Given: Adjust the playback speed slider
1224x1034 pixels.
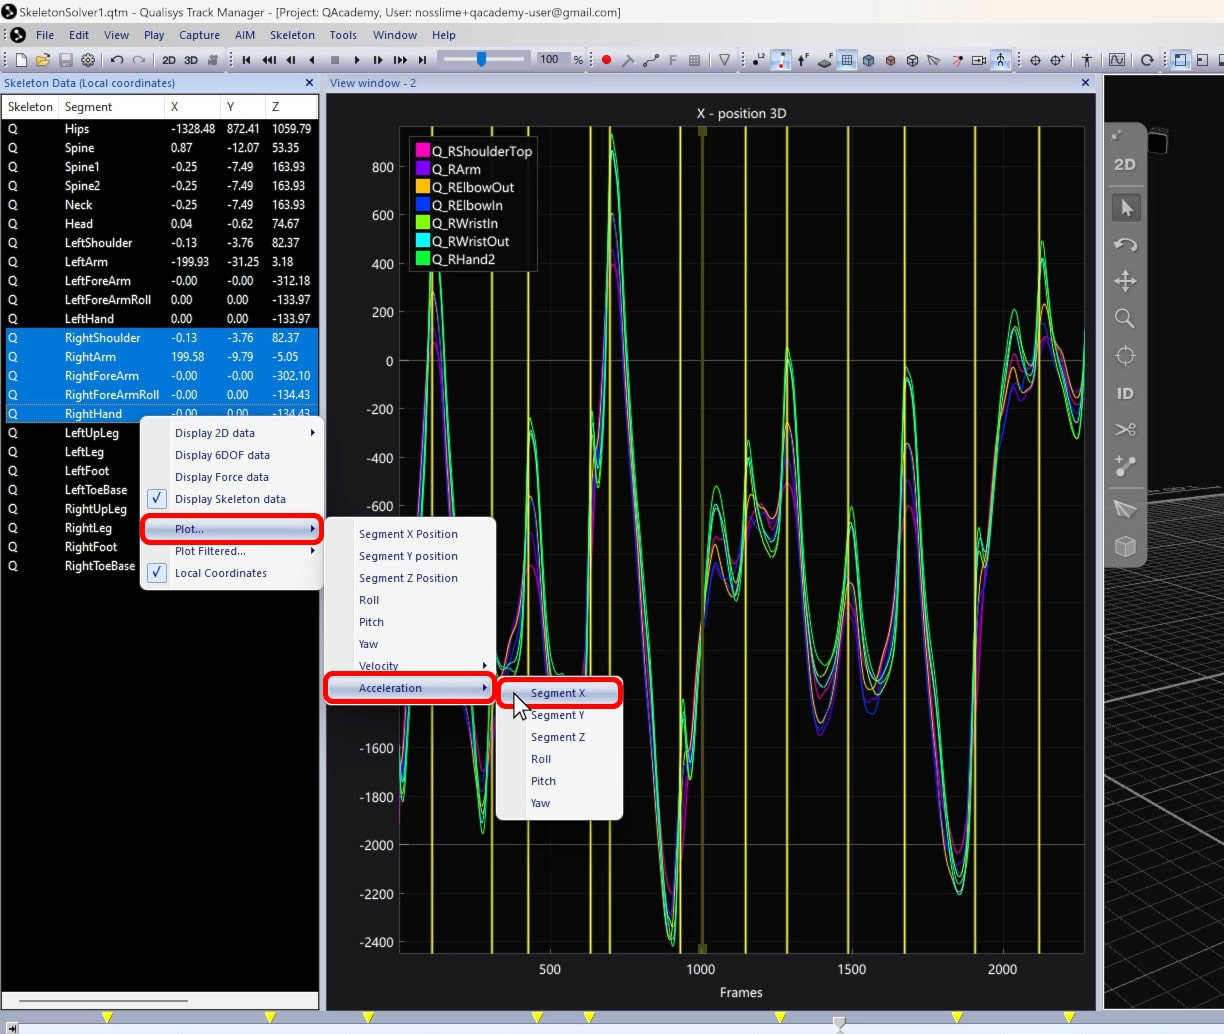Looking at the screenshot, I should click(x=481, y=60).
